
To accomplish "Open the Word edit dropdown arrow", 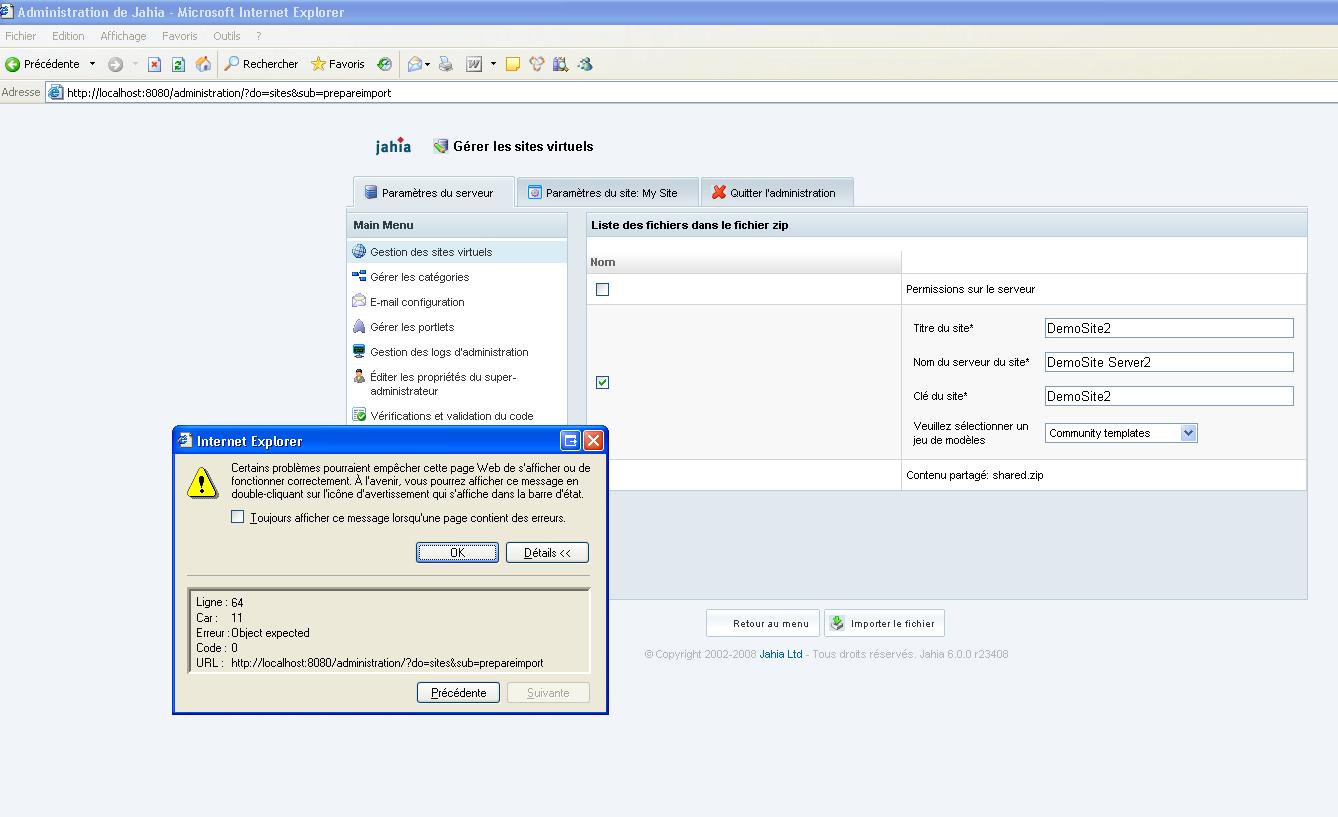I will coord(493,64).
